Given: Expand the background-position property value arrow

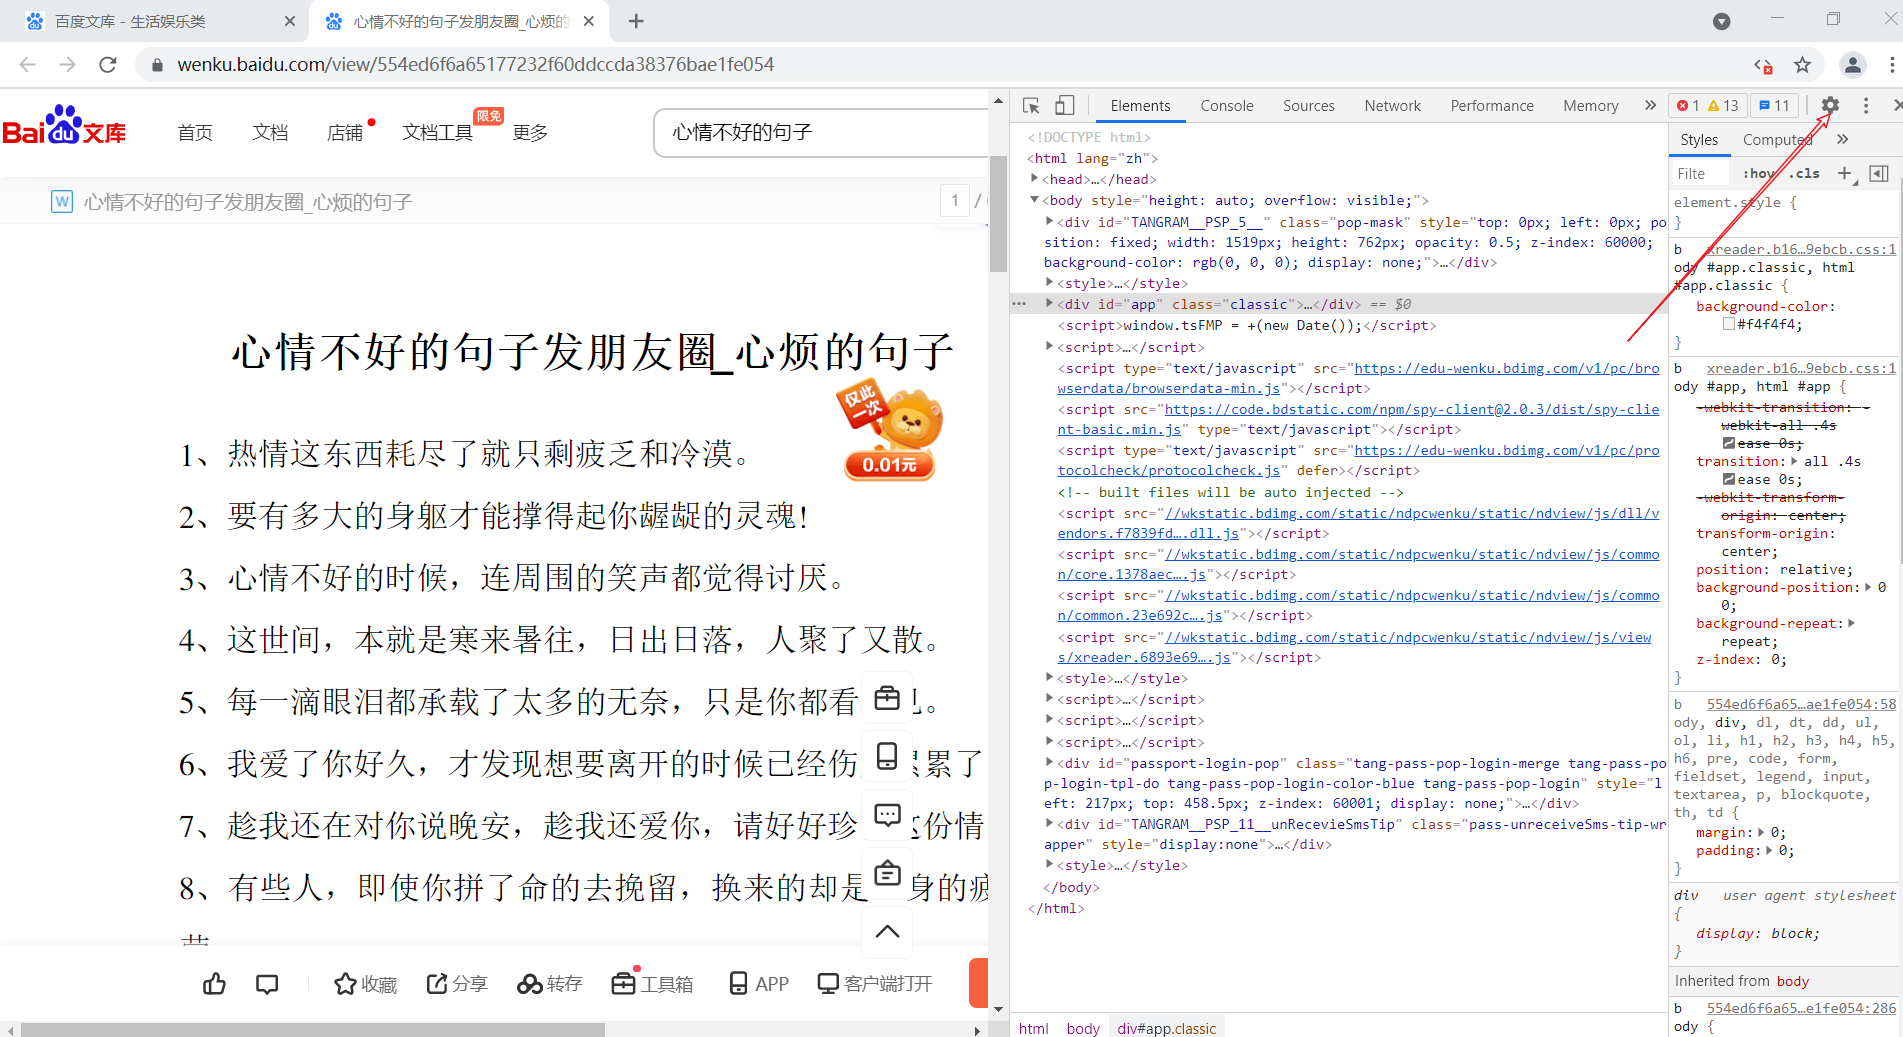Looking at the screenshot, I should (x=1869, y=587).
